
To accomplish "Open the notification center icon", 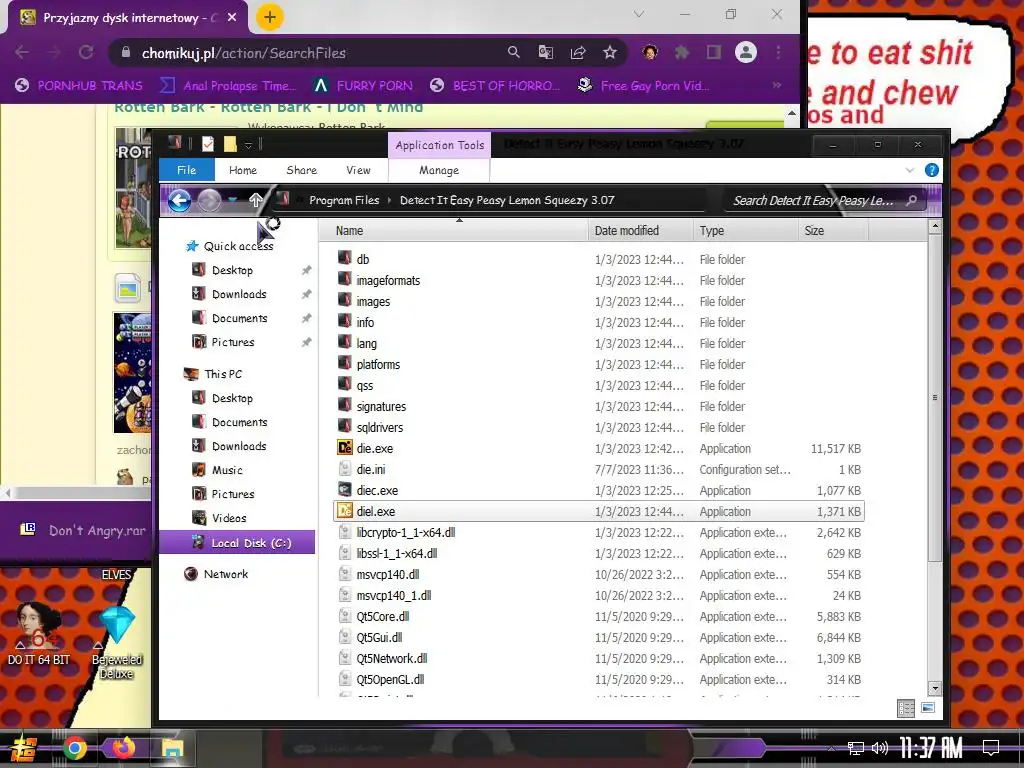I will tap(991, 748).
